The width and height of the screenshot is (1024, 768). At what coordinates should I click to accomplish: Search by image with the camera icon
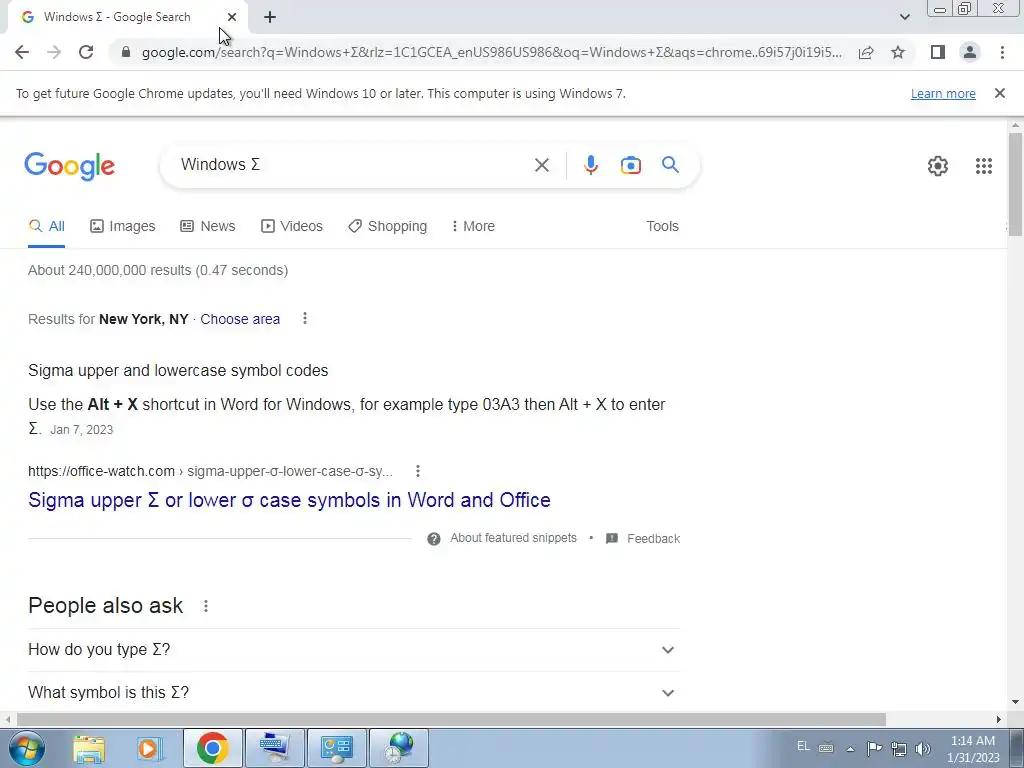click(631, 165)
